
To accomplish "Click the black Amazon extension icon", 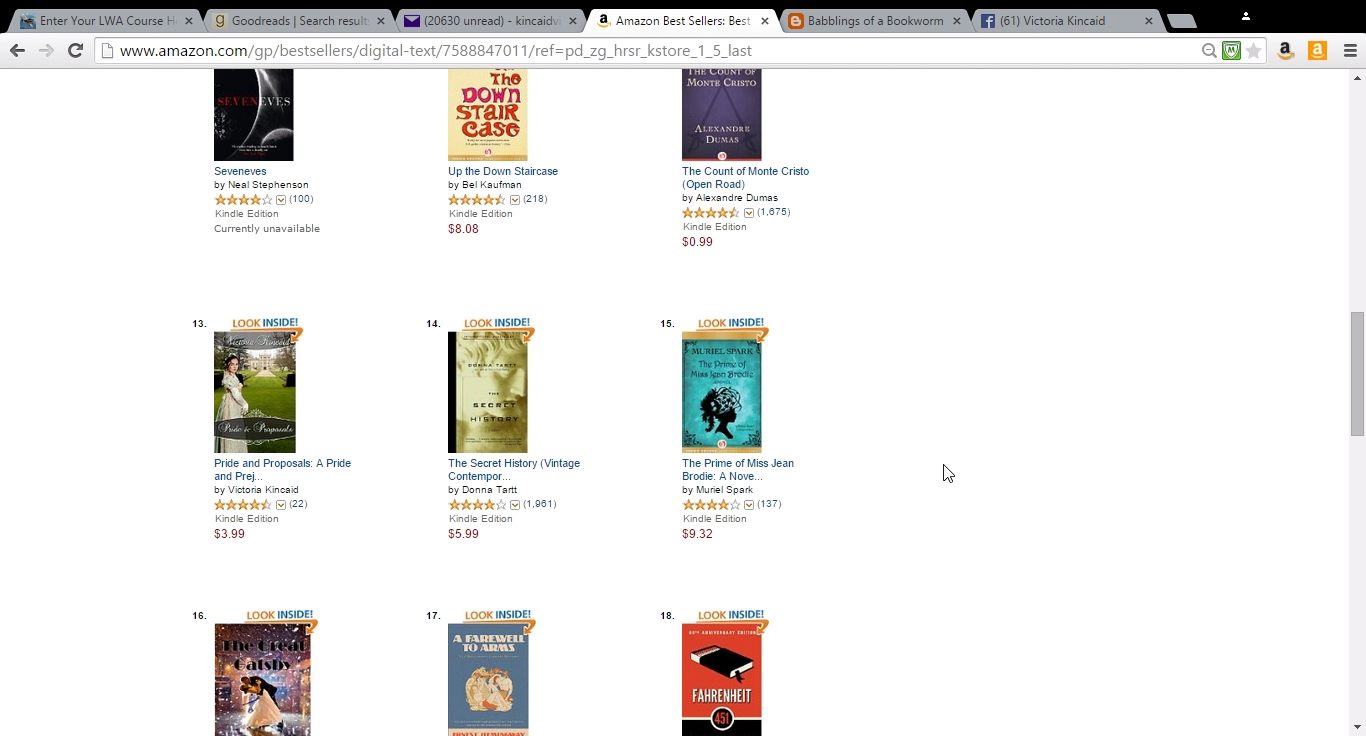I will (x=1286, y=51).
